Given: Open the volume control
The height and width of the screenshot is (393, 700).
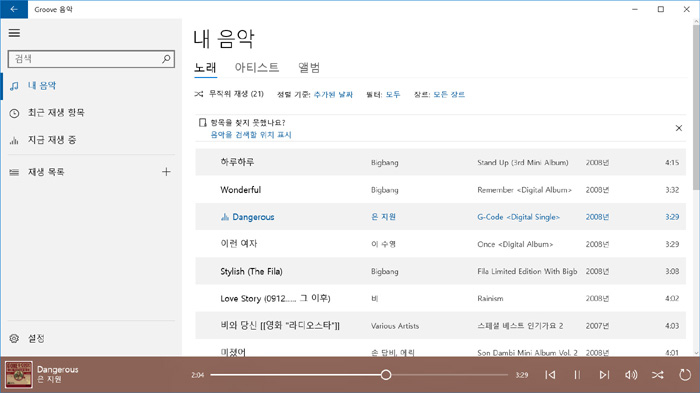Looking at the screenshot, I should [631, 375].
